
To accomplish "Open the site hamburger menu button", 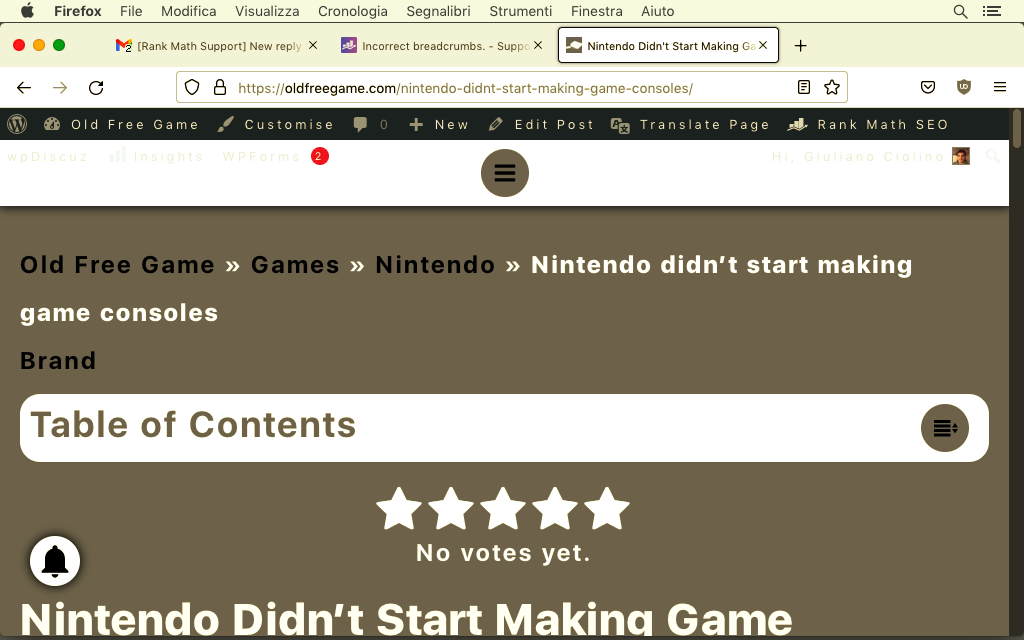I will tap(505, 173).
